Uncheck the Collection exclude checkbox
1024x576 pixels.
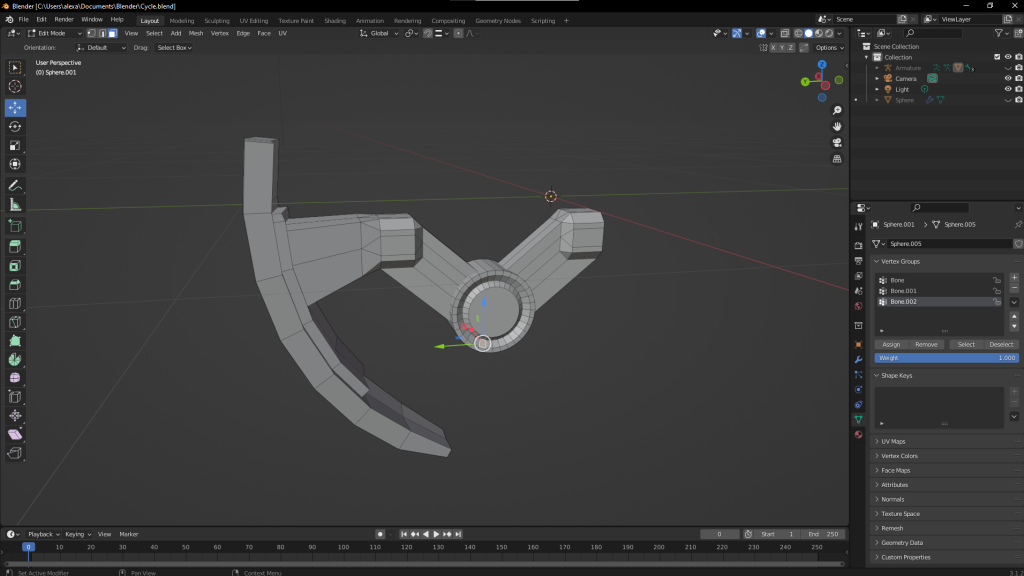pos(996,57)
